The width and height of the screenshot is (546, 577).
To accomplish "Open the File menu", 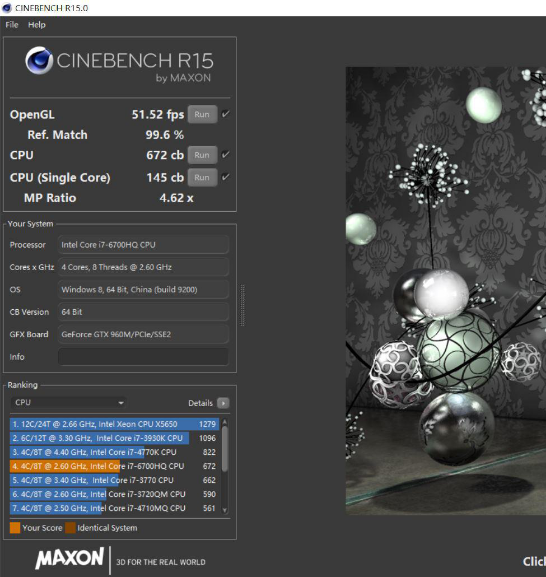I will click(12, 25).
